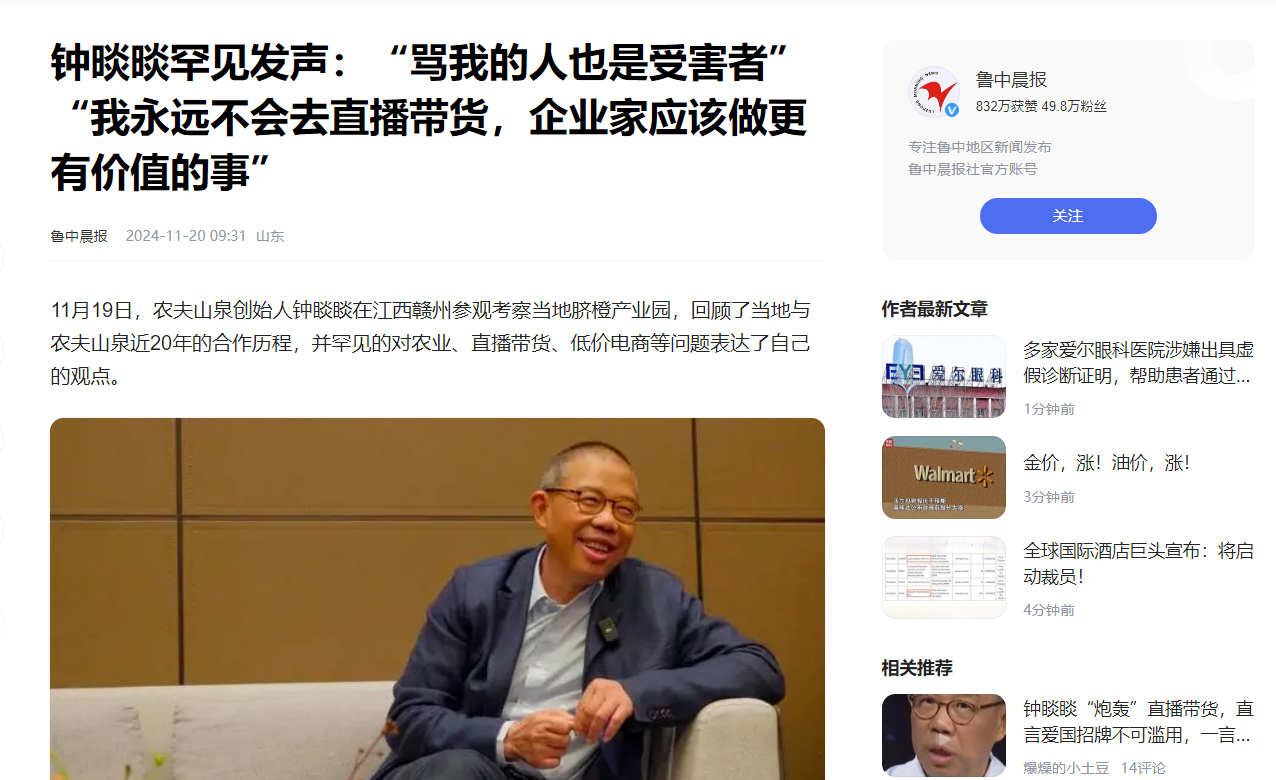Click the 相关推荐 section heading

[917, 667]
